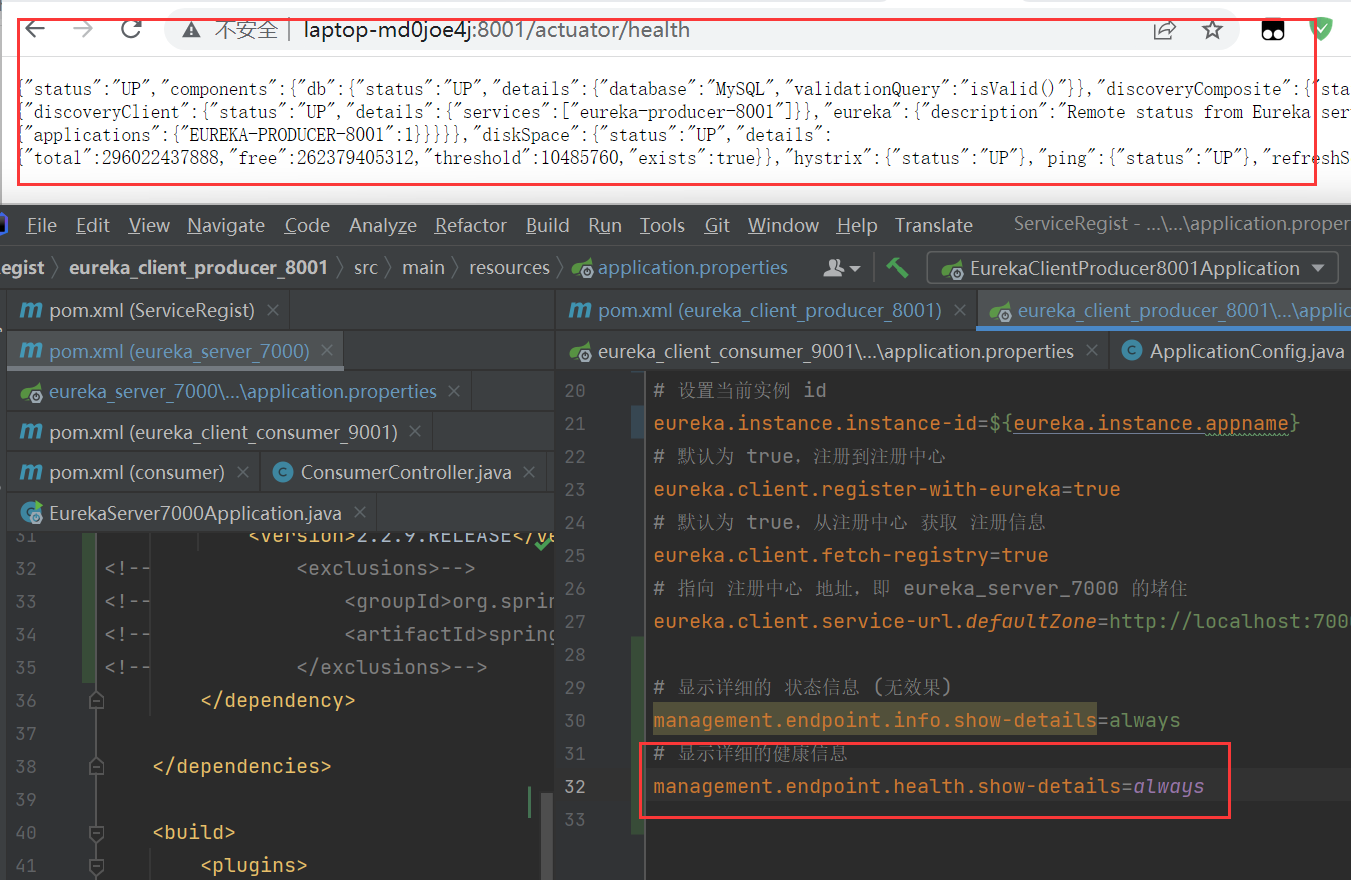Open the Analyze menu

[382, 225]
